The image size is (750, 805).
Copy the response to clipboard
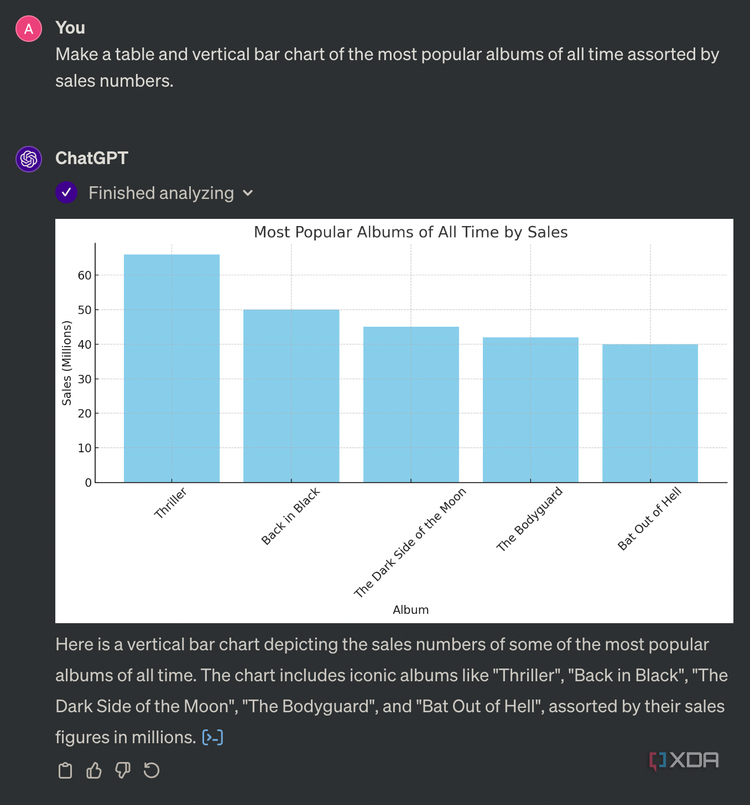[x=64, y=770]
